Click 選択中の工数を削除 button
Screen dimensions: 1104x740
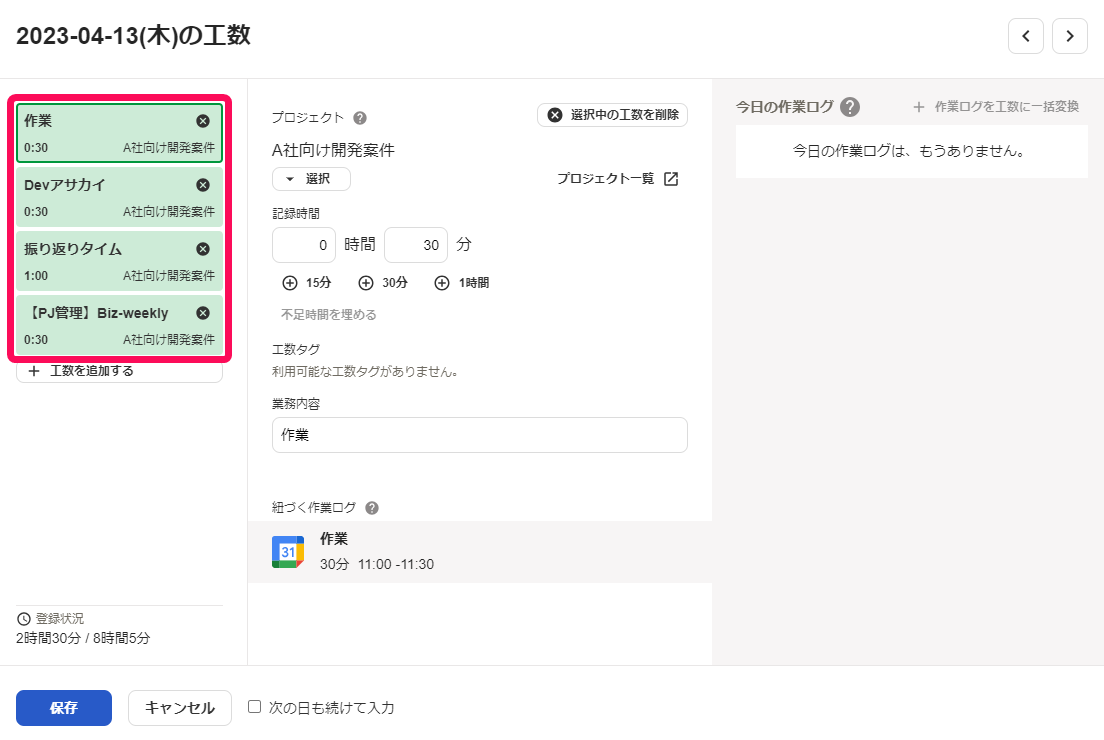(612, 115)
